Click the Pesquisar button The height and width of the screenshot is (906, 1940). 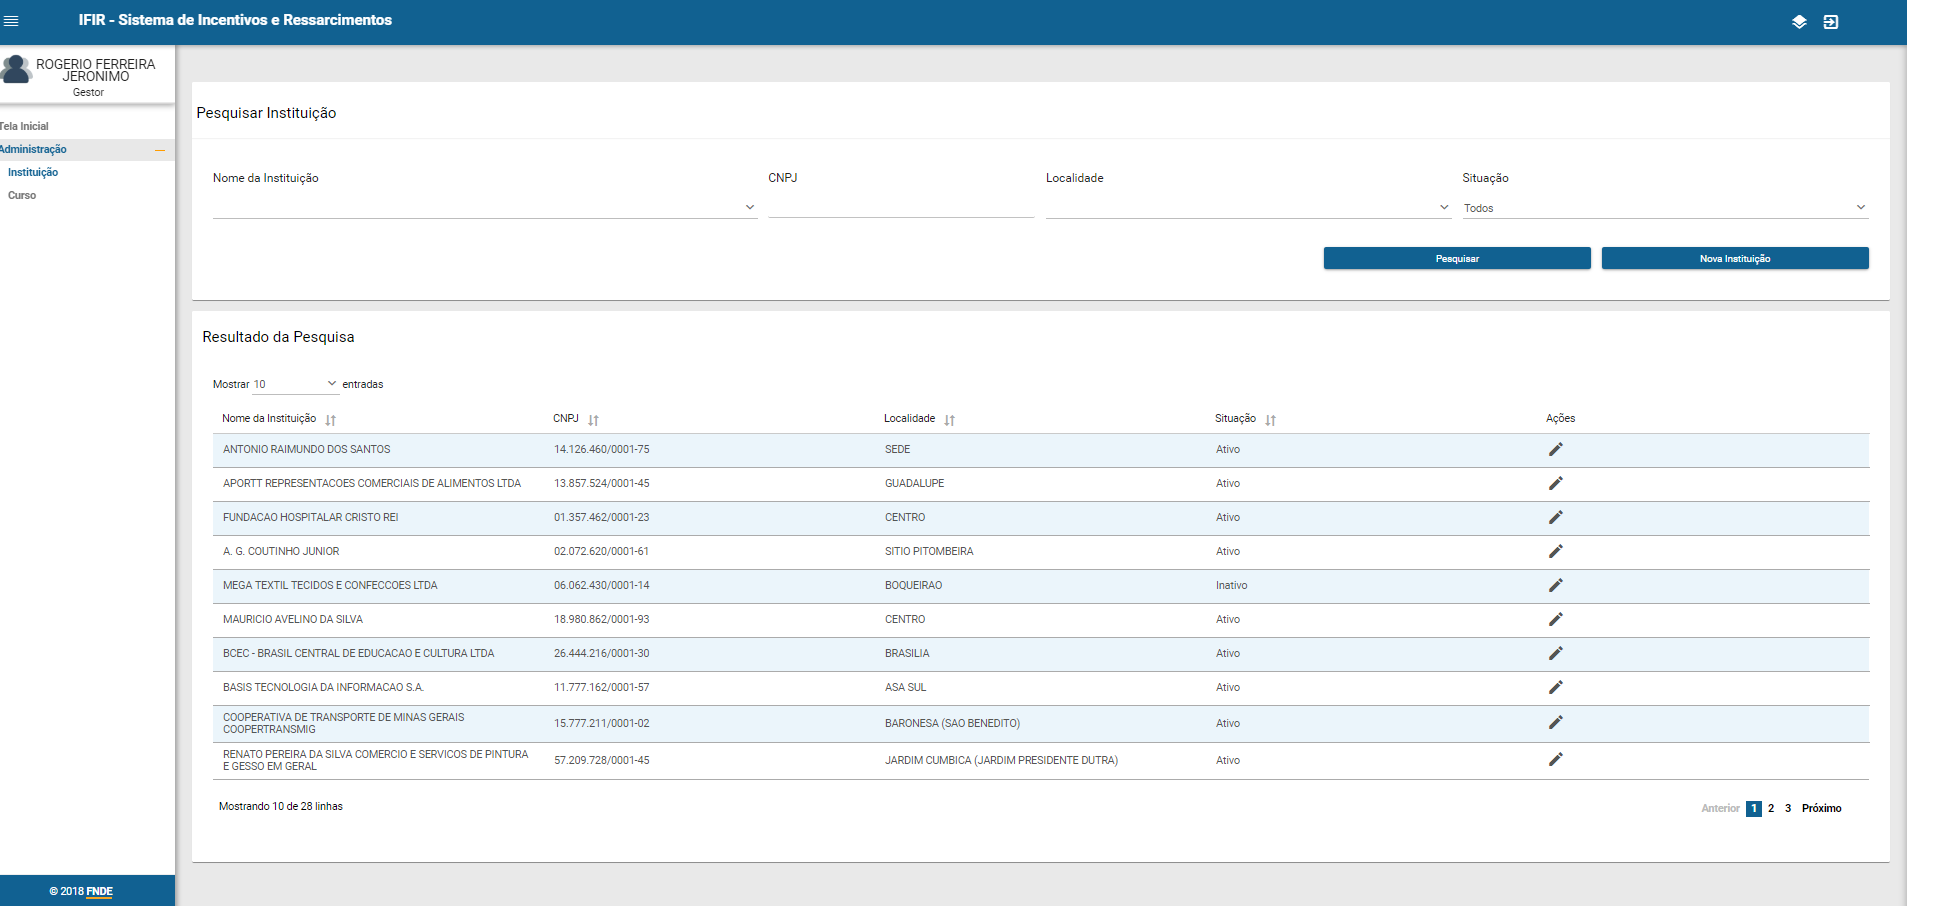pos(1456,259)
